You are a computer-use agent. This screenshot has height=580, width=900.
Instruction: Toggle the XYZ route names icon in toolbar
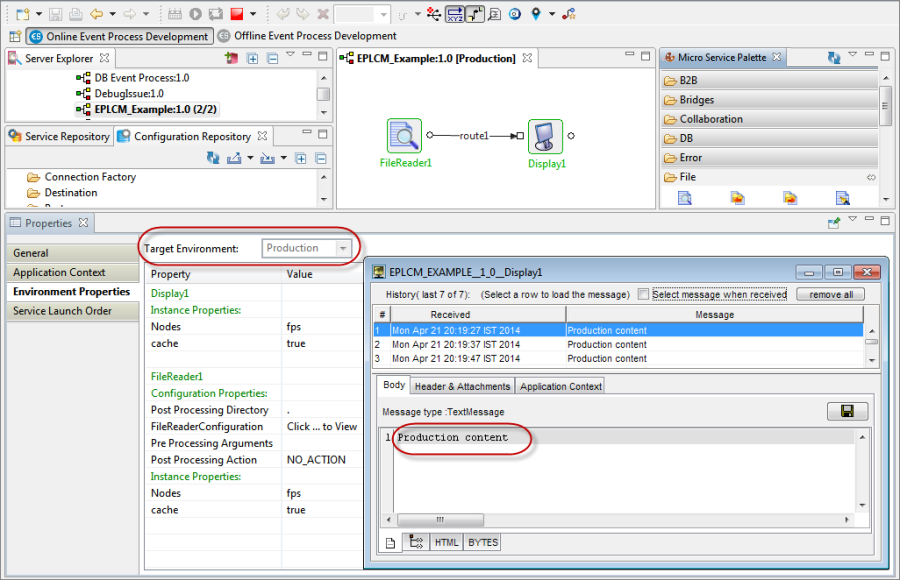455,14
